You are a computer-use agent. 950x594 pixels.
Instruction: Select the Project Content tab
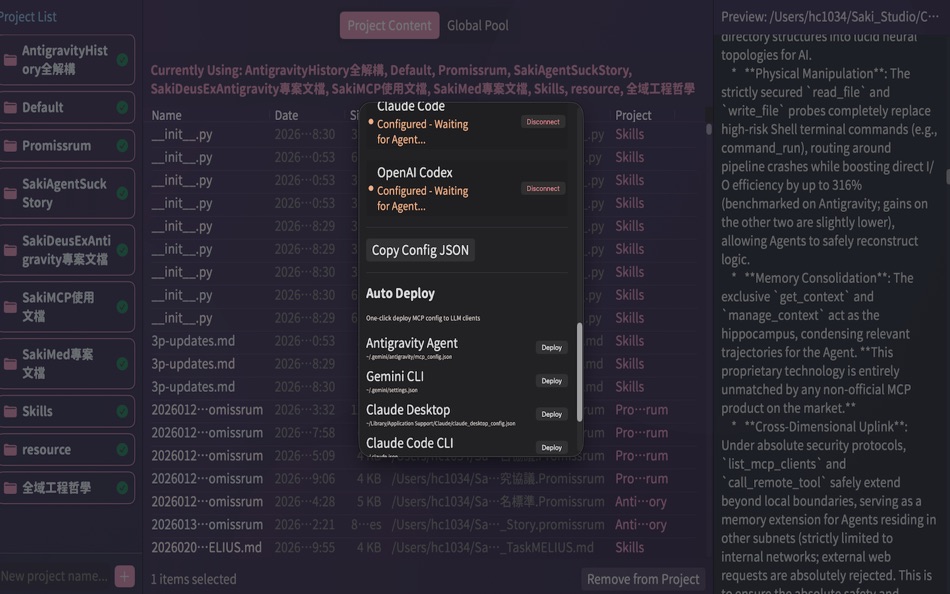389,25
